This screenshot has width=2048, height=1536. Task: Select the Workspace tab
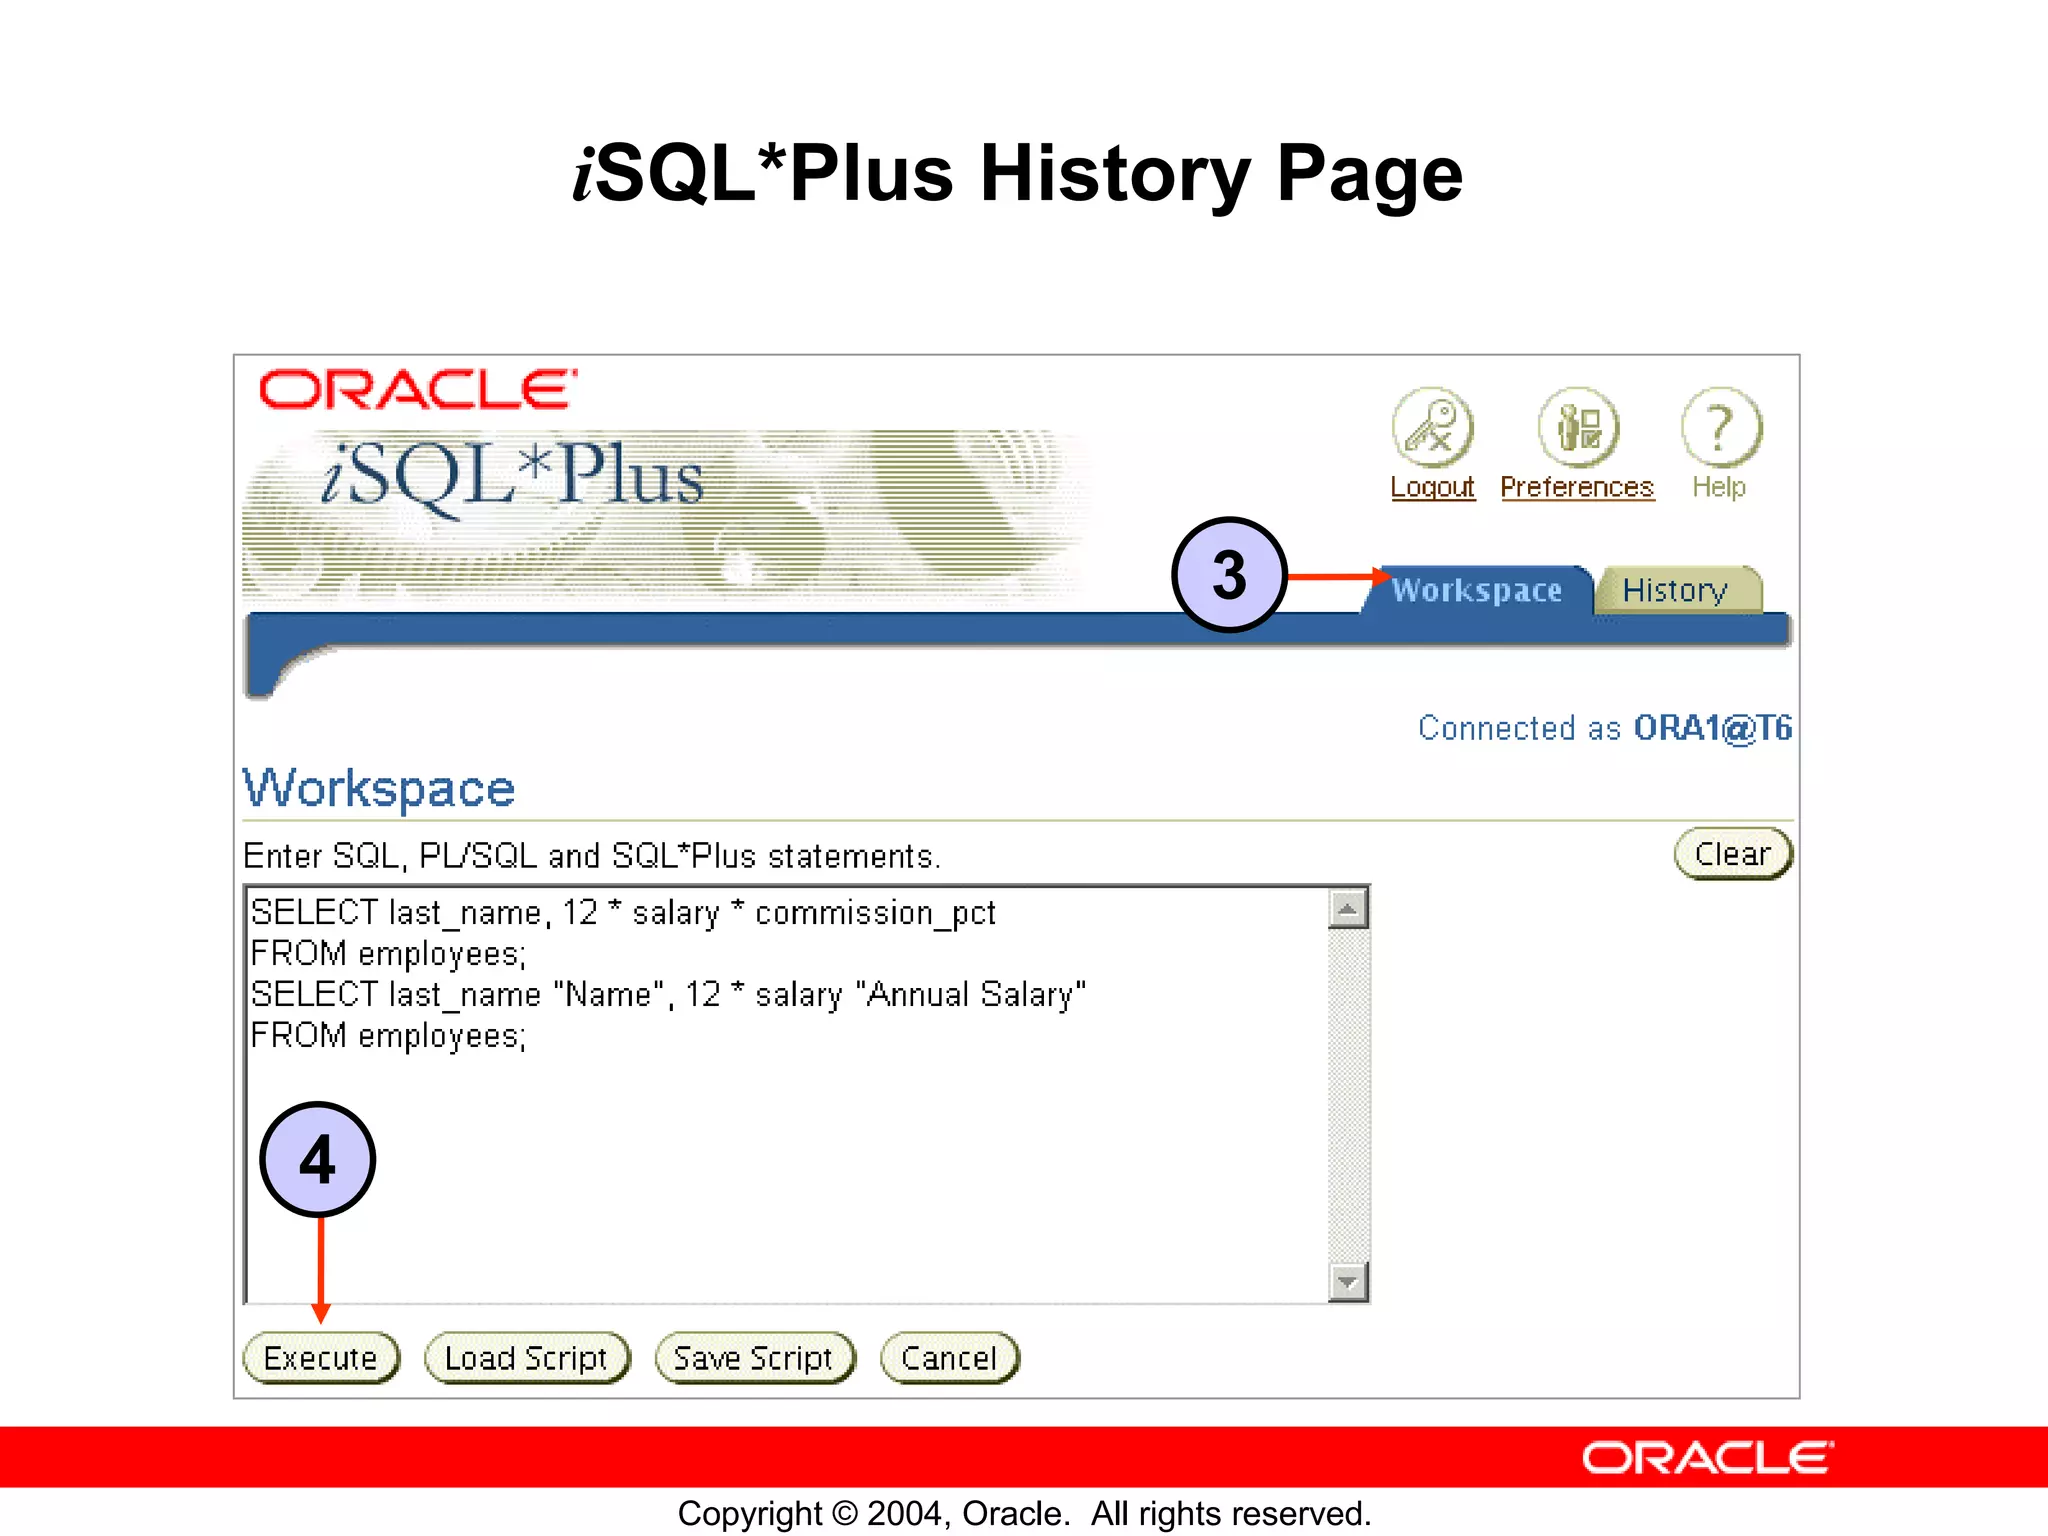[1476, 590]
